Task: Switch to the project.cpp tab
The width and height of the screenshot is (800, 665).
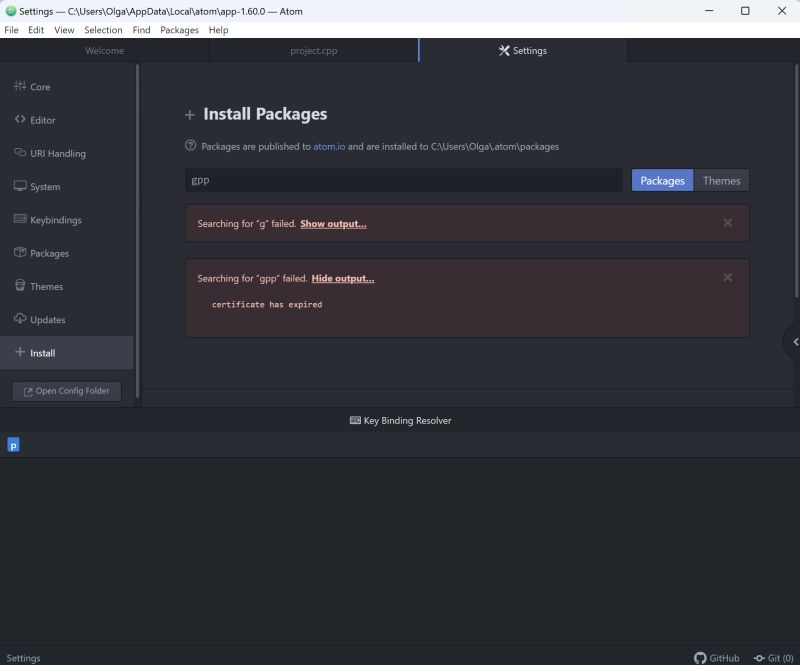Action: pos(313,50)
